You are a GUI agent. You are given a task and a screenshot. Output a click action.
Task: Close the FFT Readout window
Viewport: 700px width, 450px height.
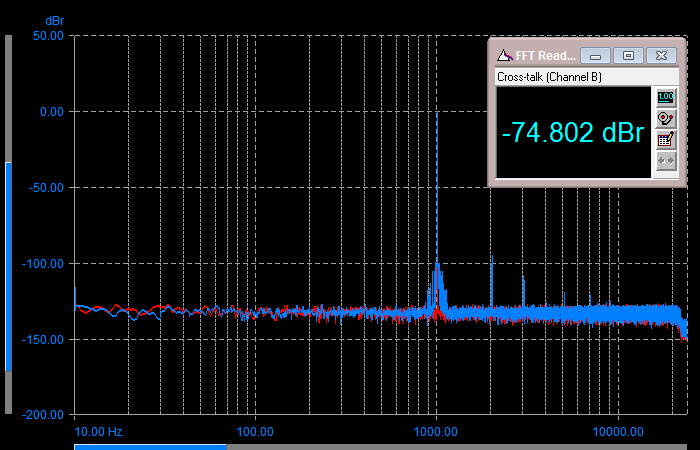click(x=661, y=56)
